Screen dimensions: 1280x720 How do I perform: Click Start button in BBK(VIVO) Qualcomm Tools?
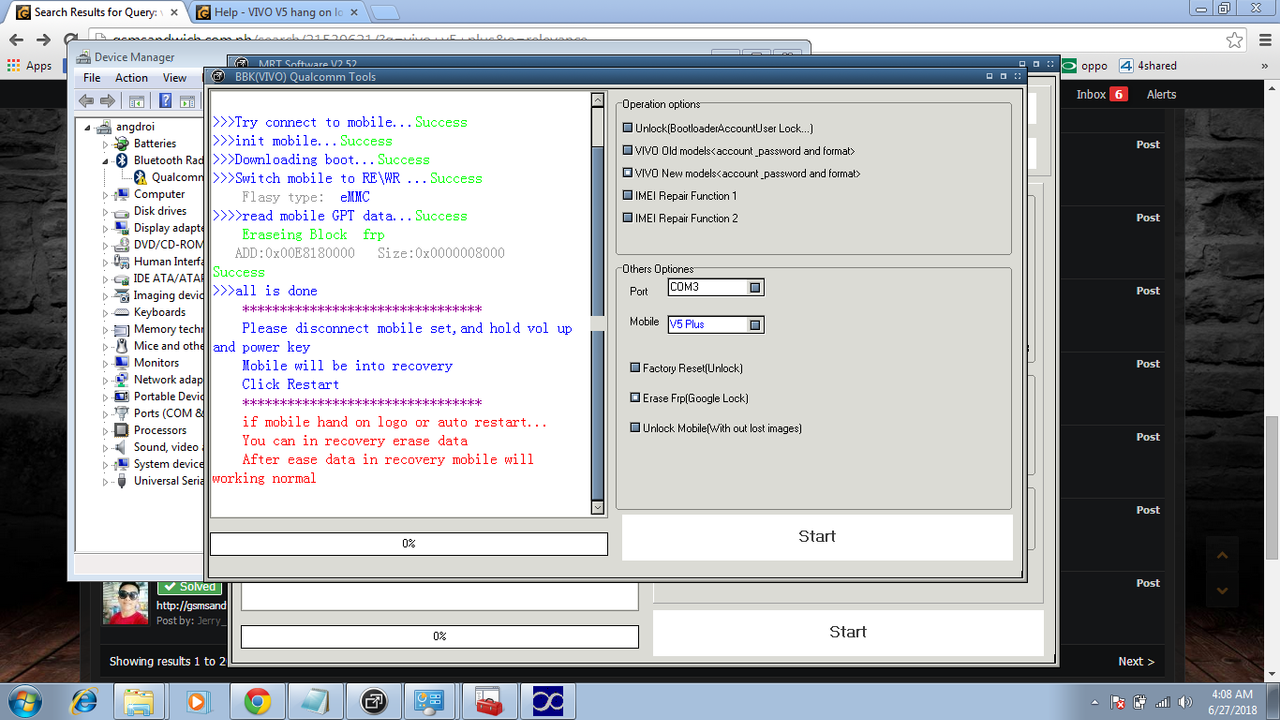[817, 537]
